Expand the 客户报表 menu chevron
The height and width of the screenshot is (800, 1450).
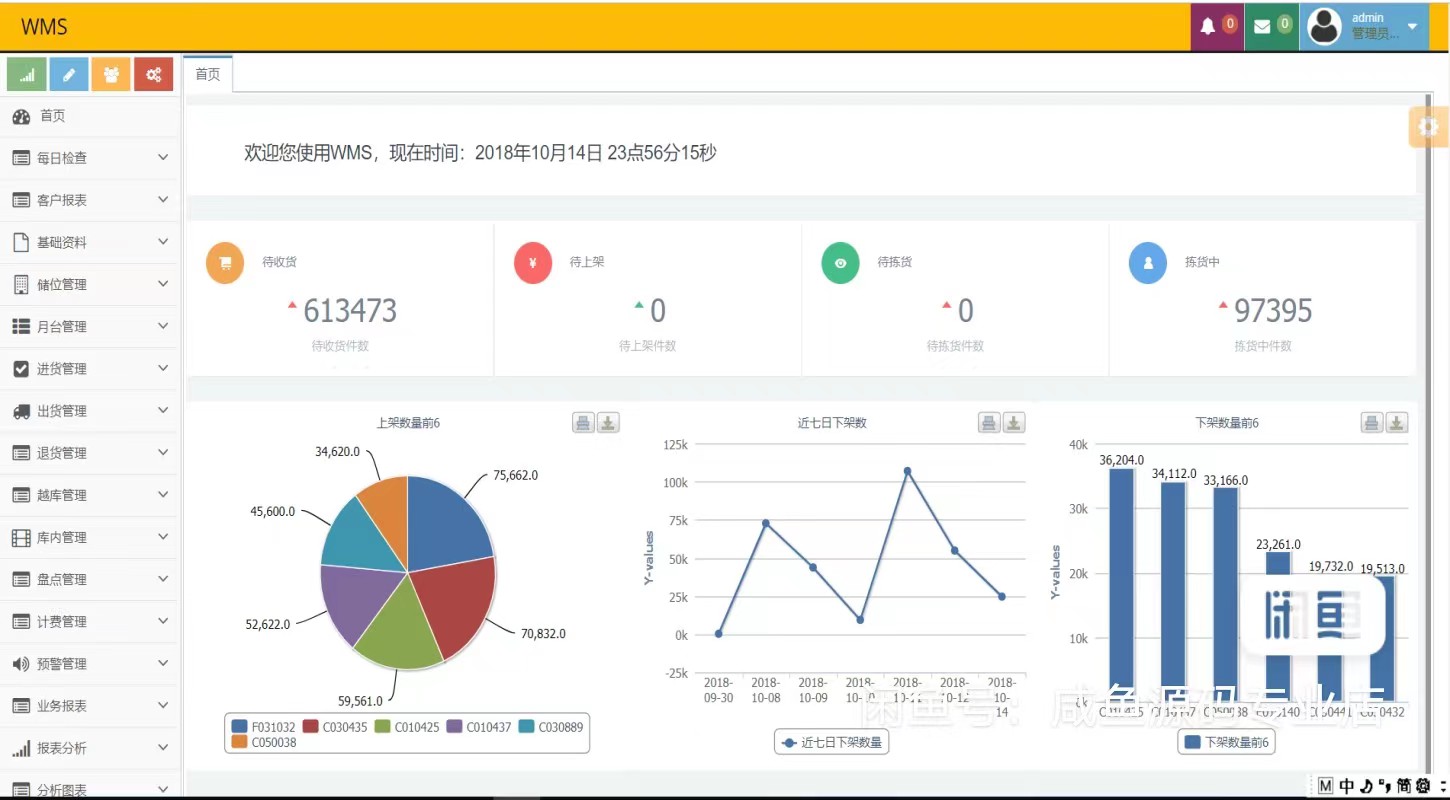pyautogui.click(x=163, y=200)
